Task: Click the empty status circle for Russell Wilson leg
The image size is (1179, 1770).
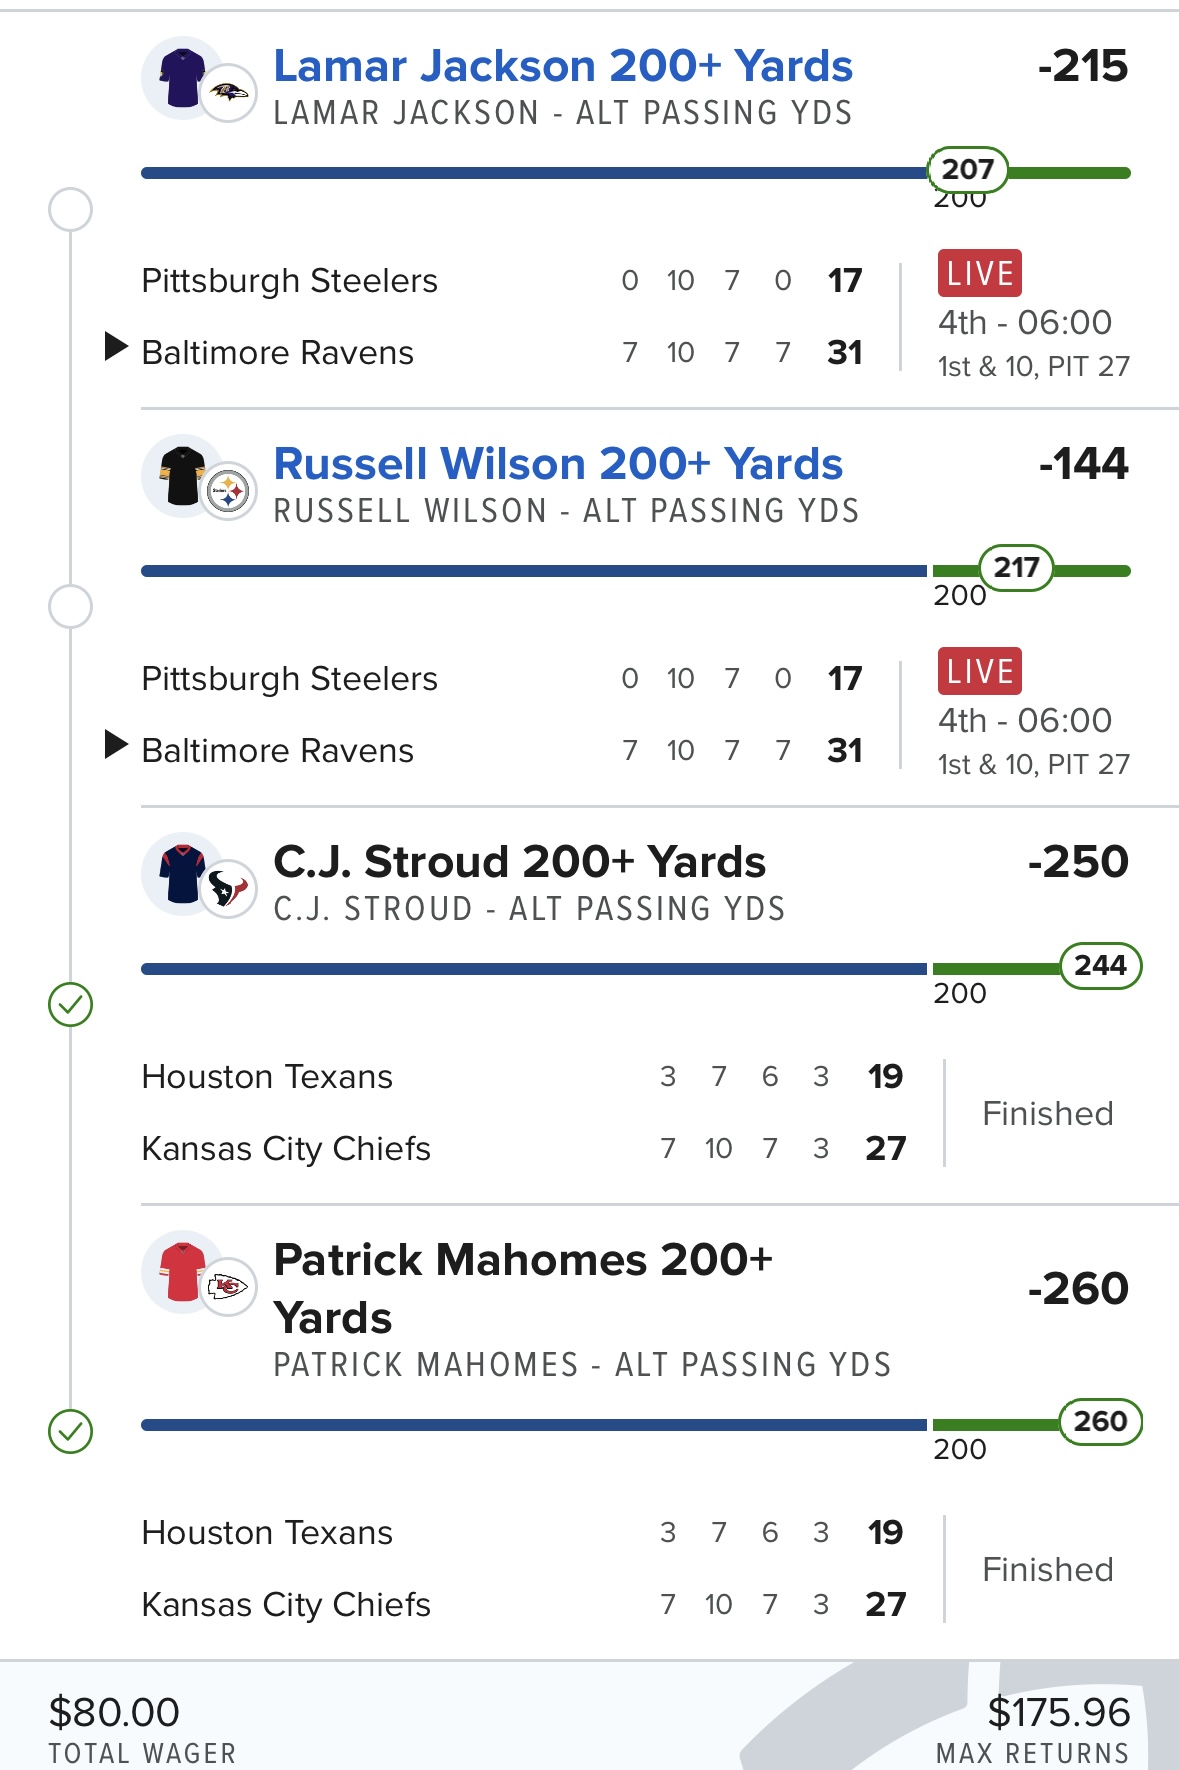Action: tap(70, 607)
